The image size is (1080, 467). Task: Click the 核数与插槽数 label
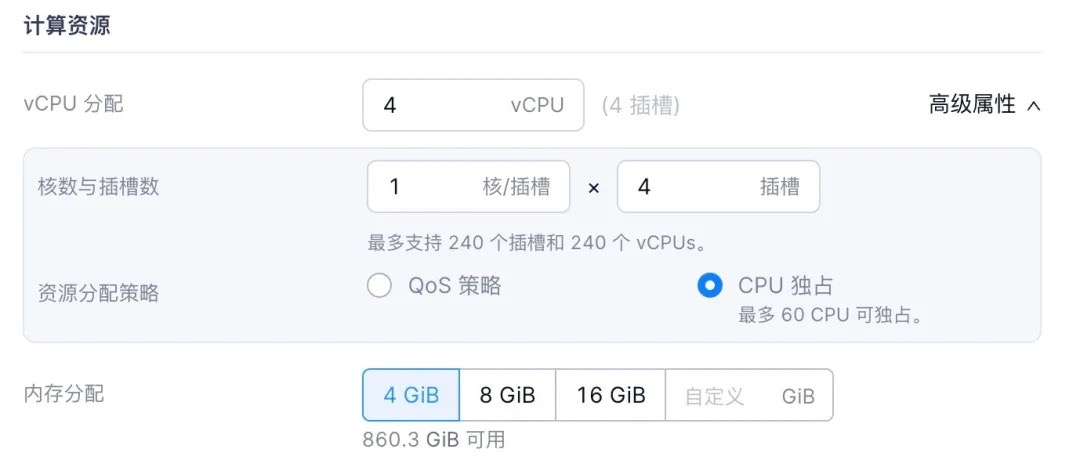(98, 187)
